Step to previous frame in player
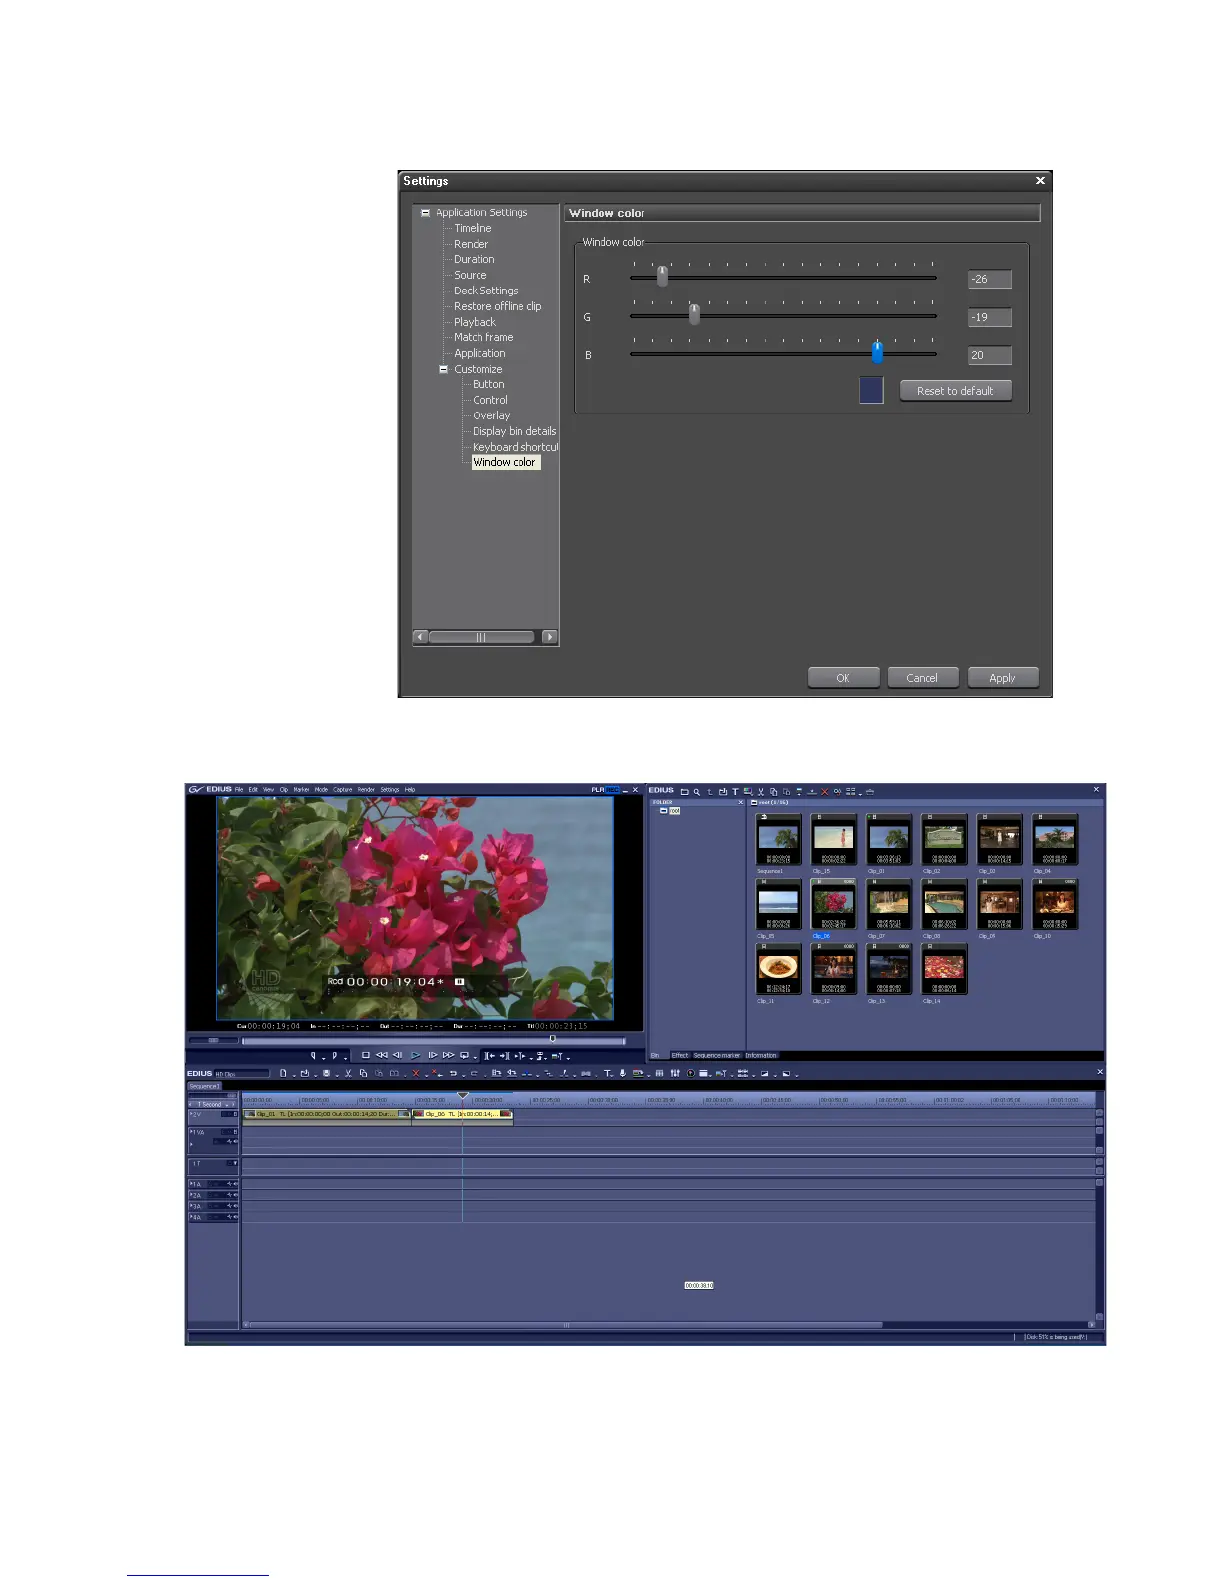Viewport: 1224px width, 1584px height. pos(397,1055)
